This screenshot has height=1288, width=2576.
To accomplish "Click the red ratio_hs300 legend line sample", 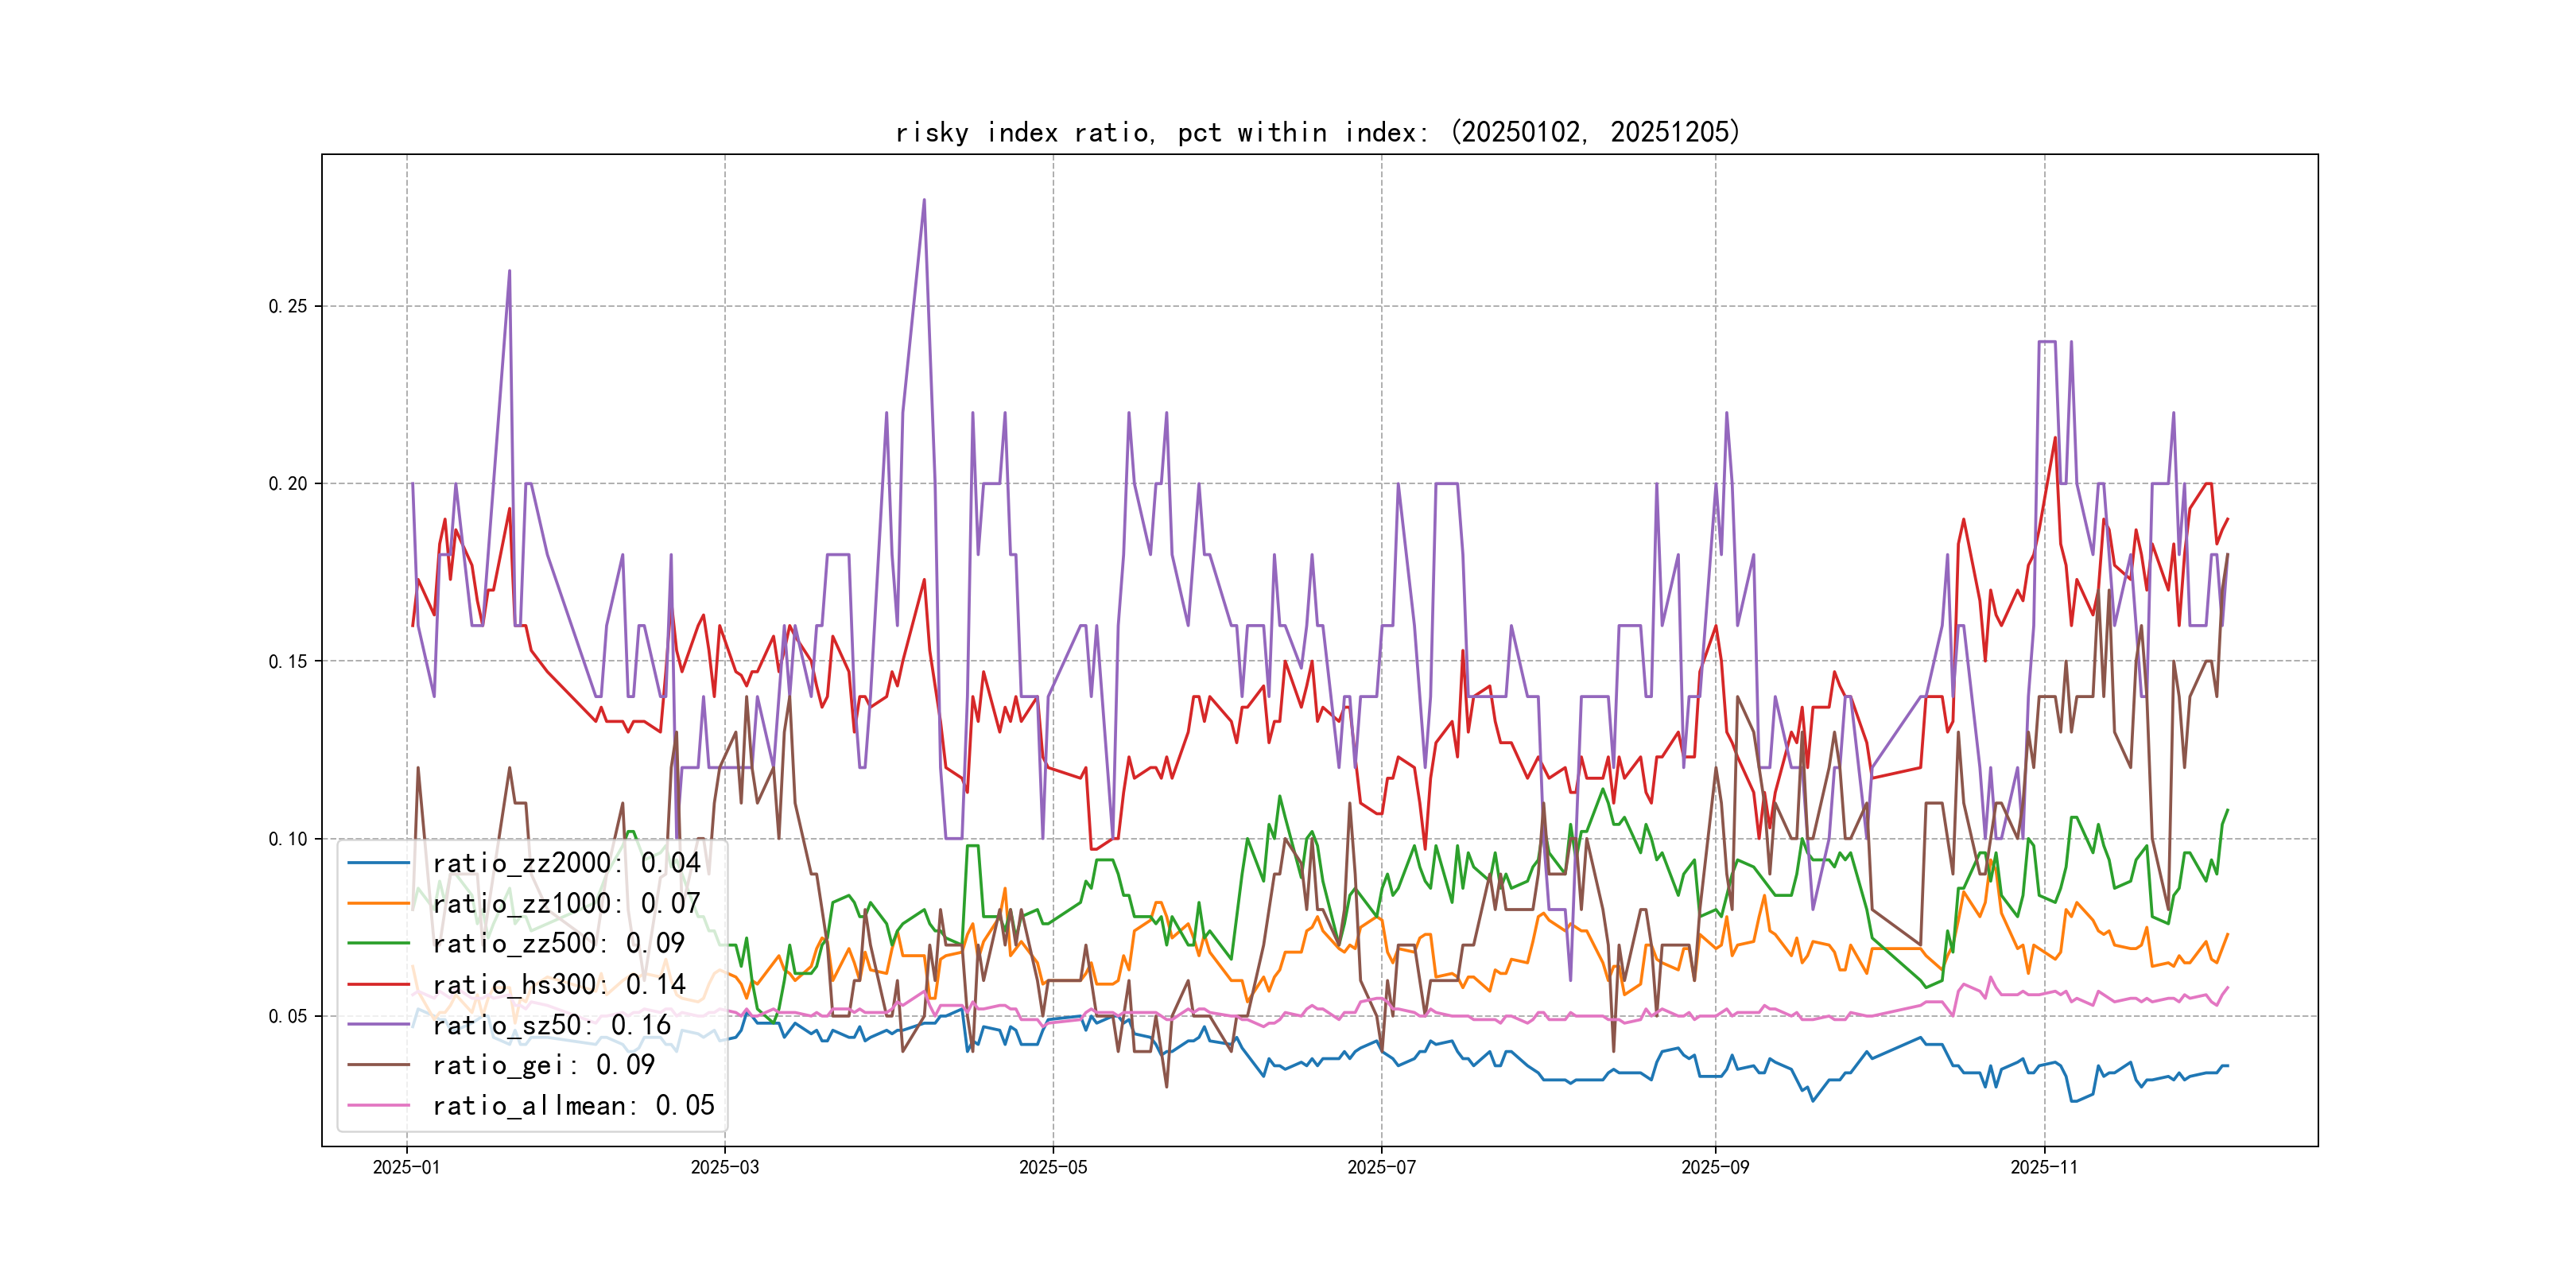I will pyautogui.click(x=378, y=984).
